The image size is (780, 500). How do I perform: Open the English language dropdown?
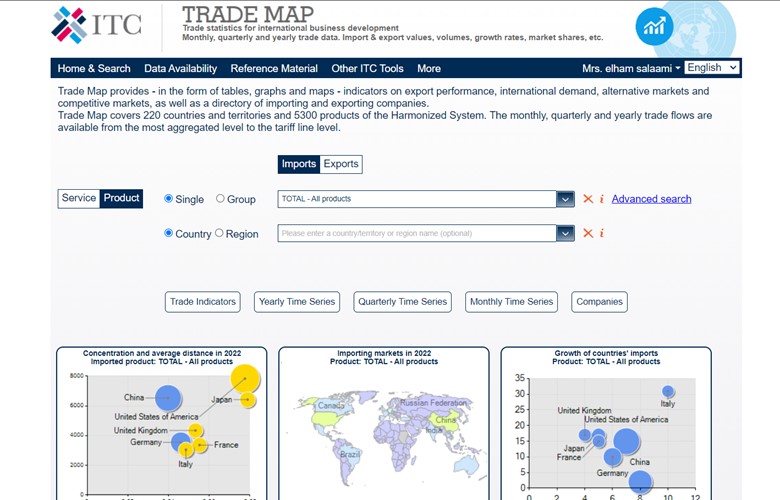click(x=712, y=68)
